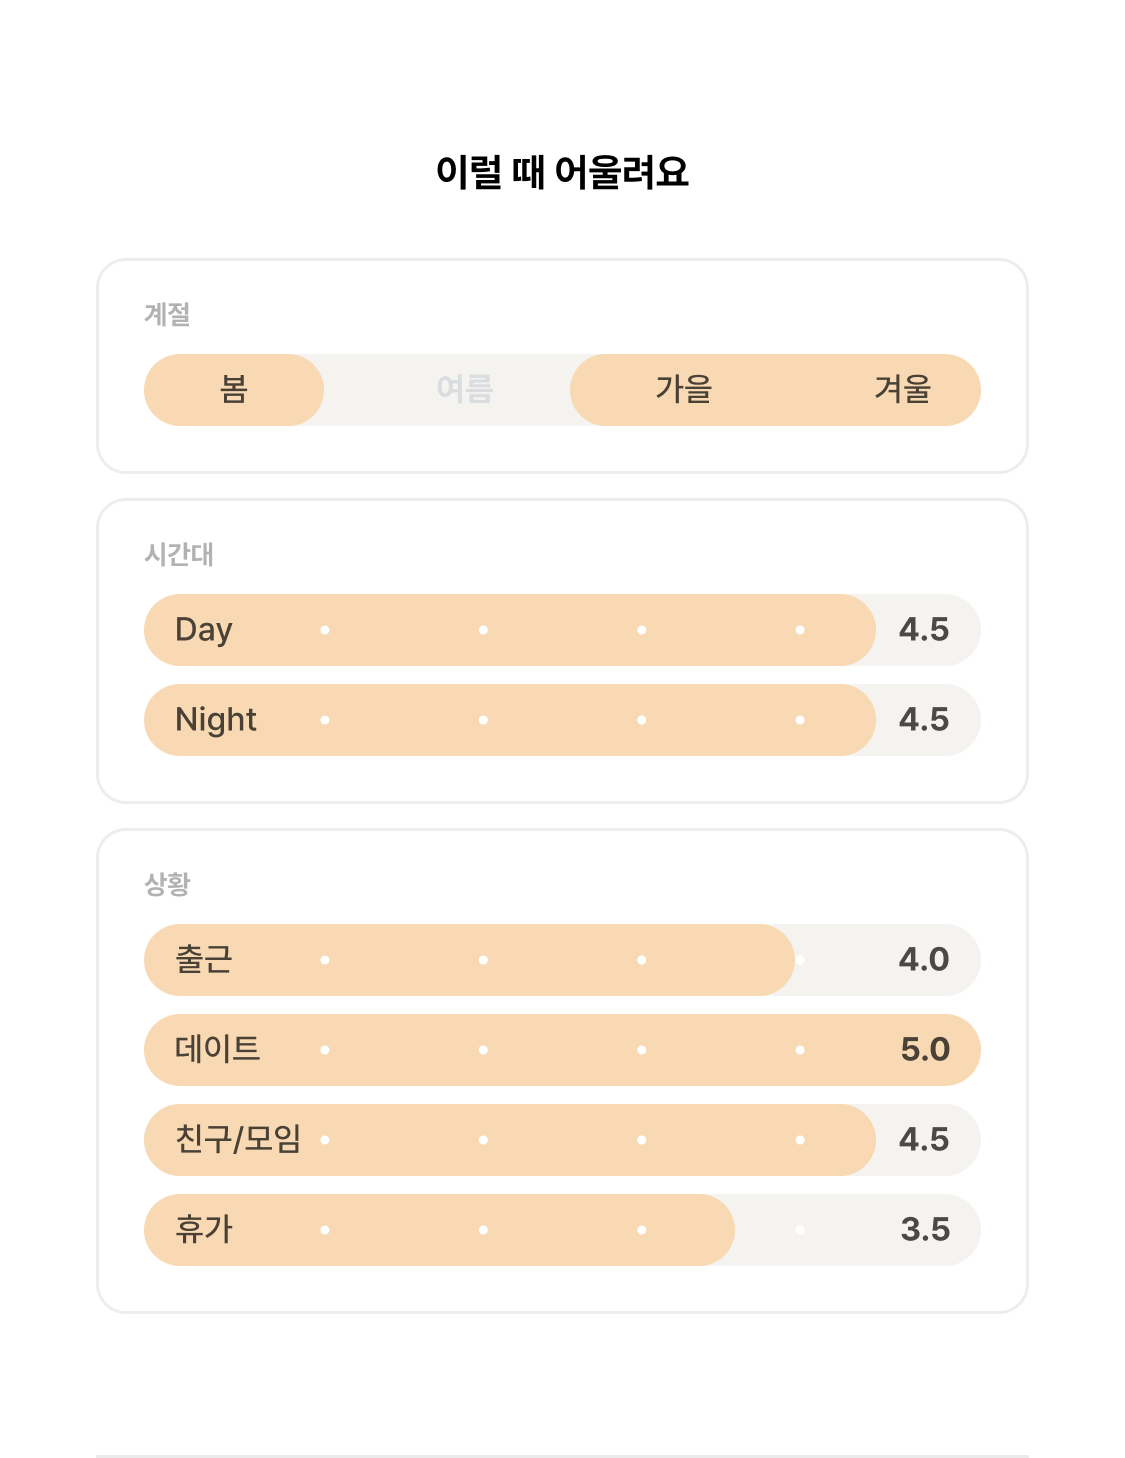
Task: Click the 이럴 때 어울려요 heading
Action: (562, 172)
